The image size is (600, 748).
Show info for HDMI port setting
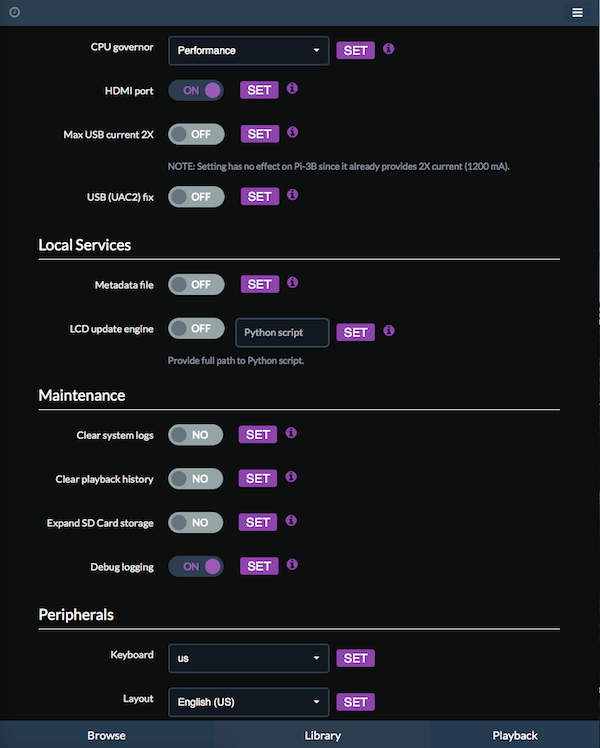point(292,88)
